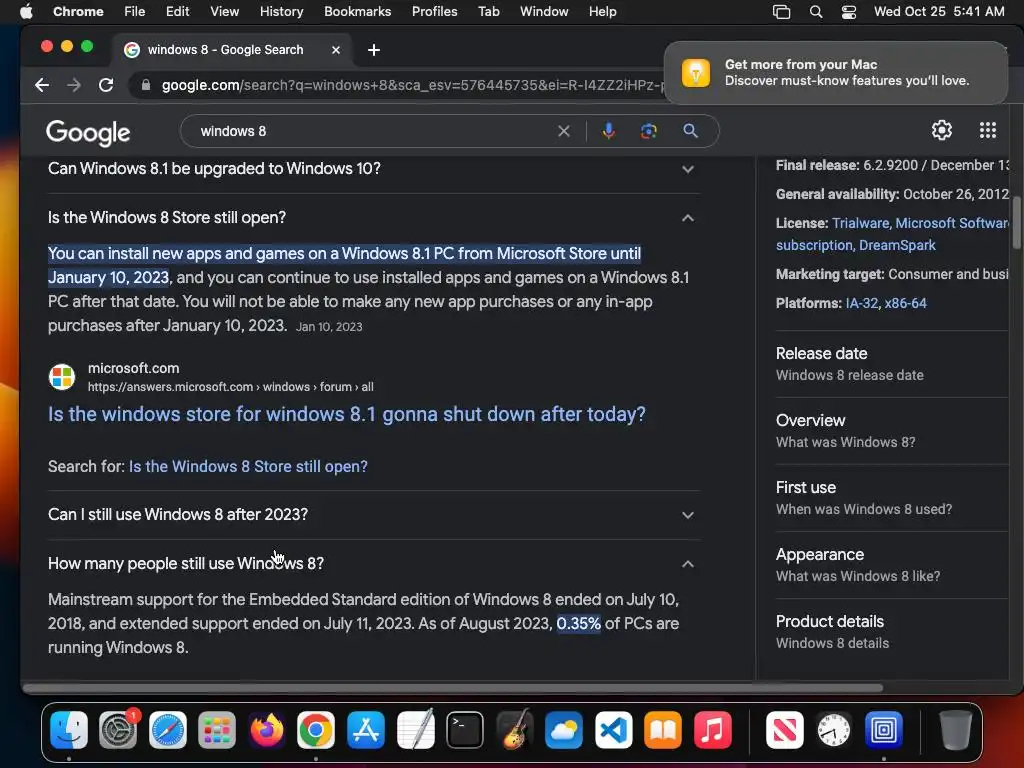Open Books app from the dock
Screen dimensions: 1024x768
pos(663,729)
